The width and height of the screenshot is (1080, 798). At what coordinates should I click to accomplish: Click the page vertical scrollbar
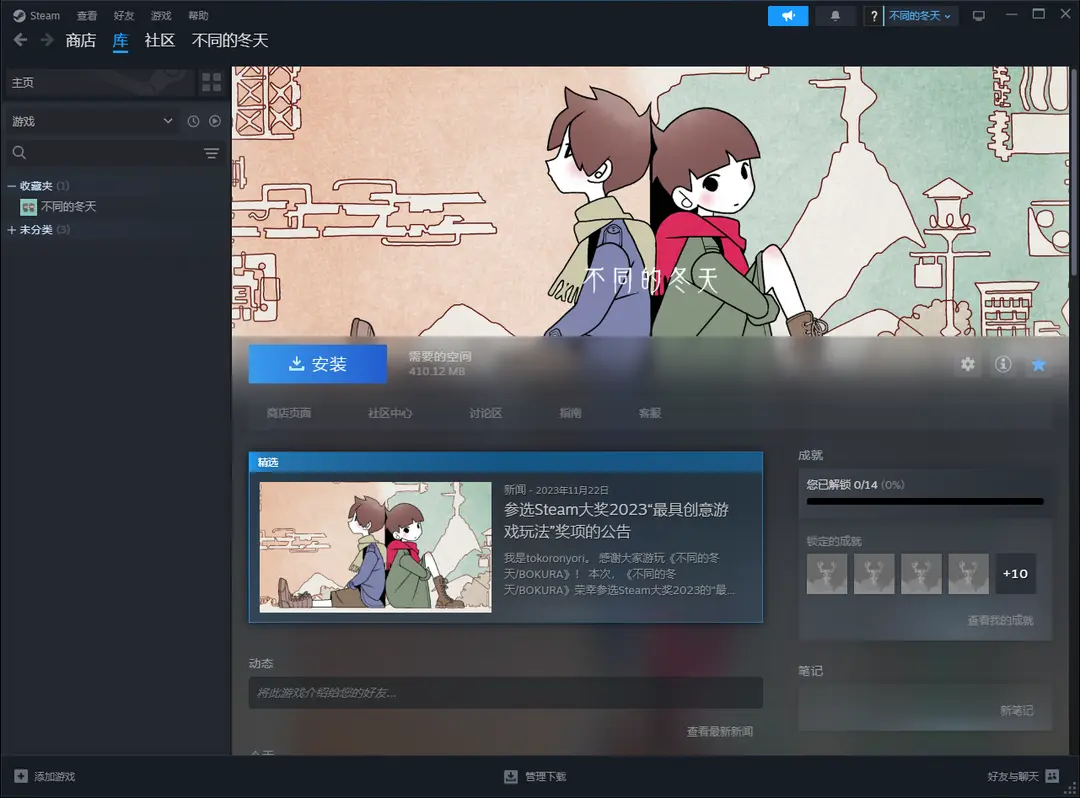(1074, 172)
